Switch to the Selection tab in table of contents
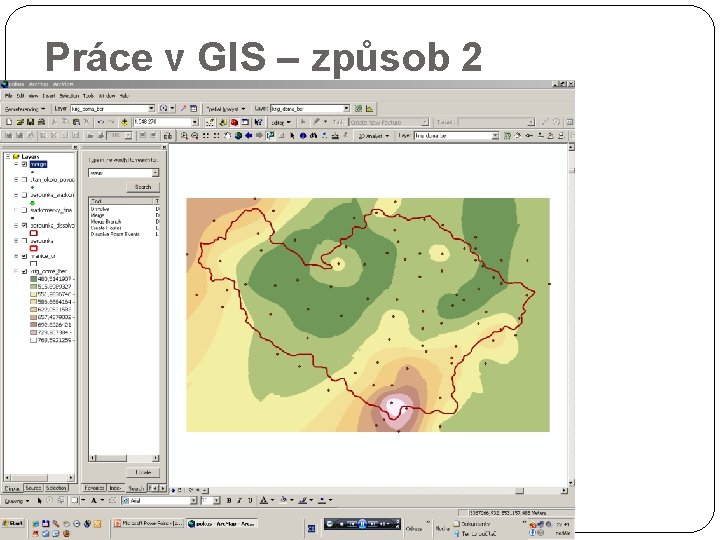This screenshot has height=540, width=720. click(56, 488)
